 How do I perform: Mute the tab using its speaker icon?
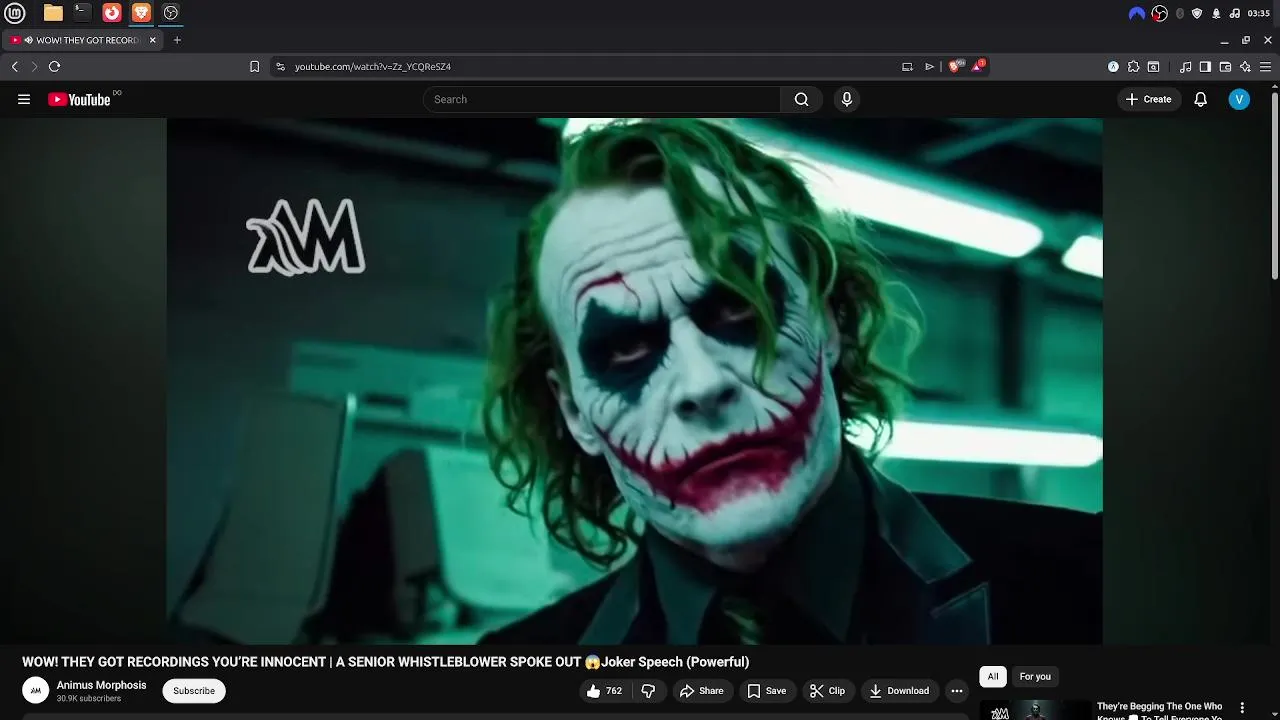[29, 40]
